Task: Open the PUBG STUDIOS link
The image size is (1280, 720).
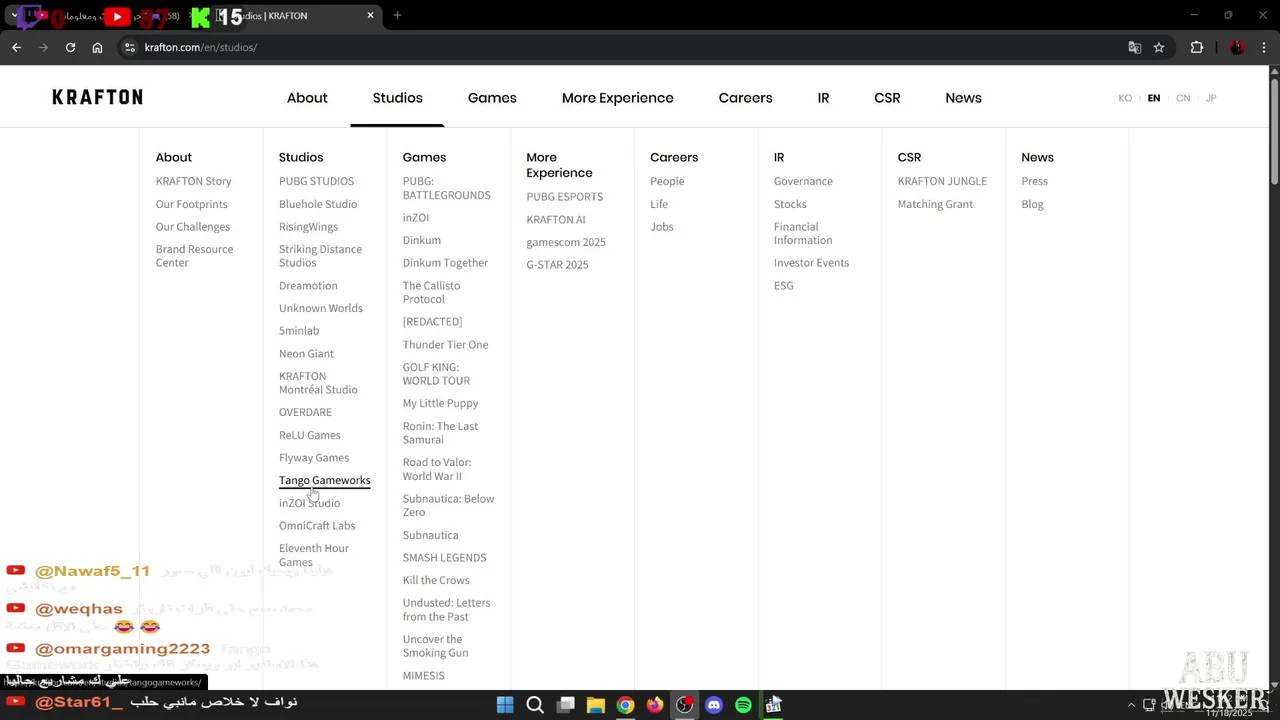Action: (316, 181)
